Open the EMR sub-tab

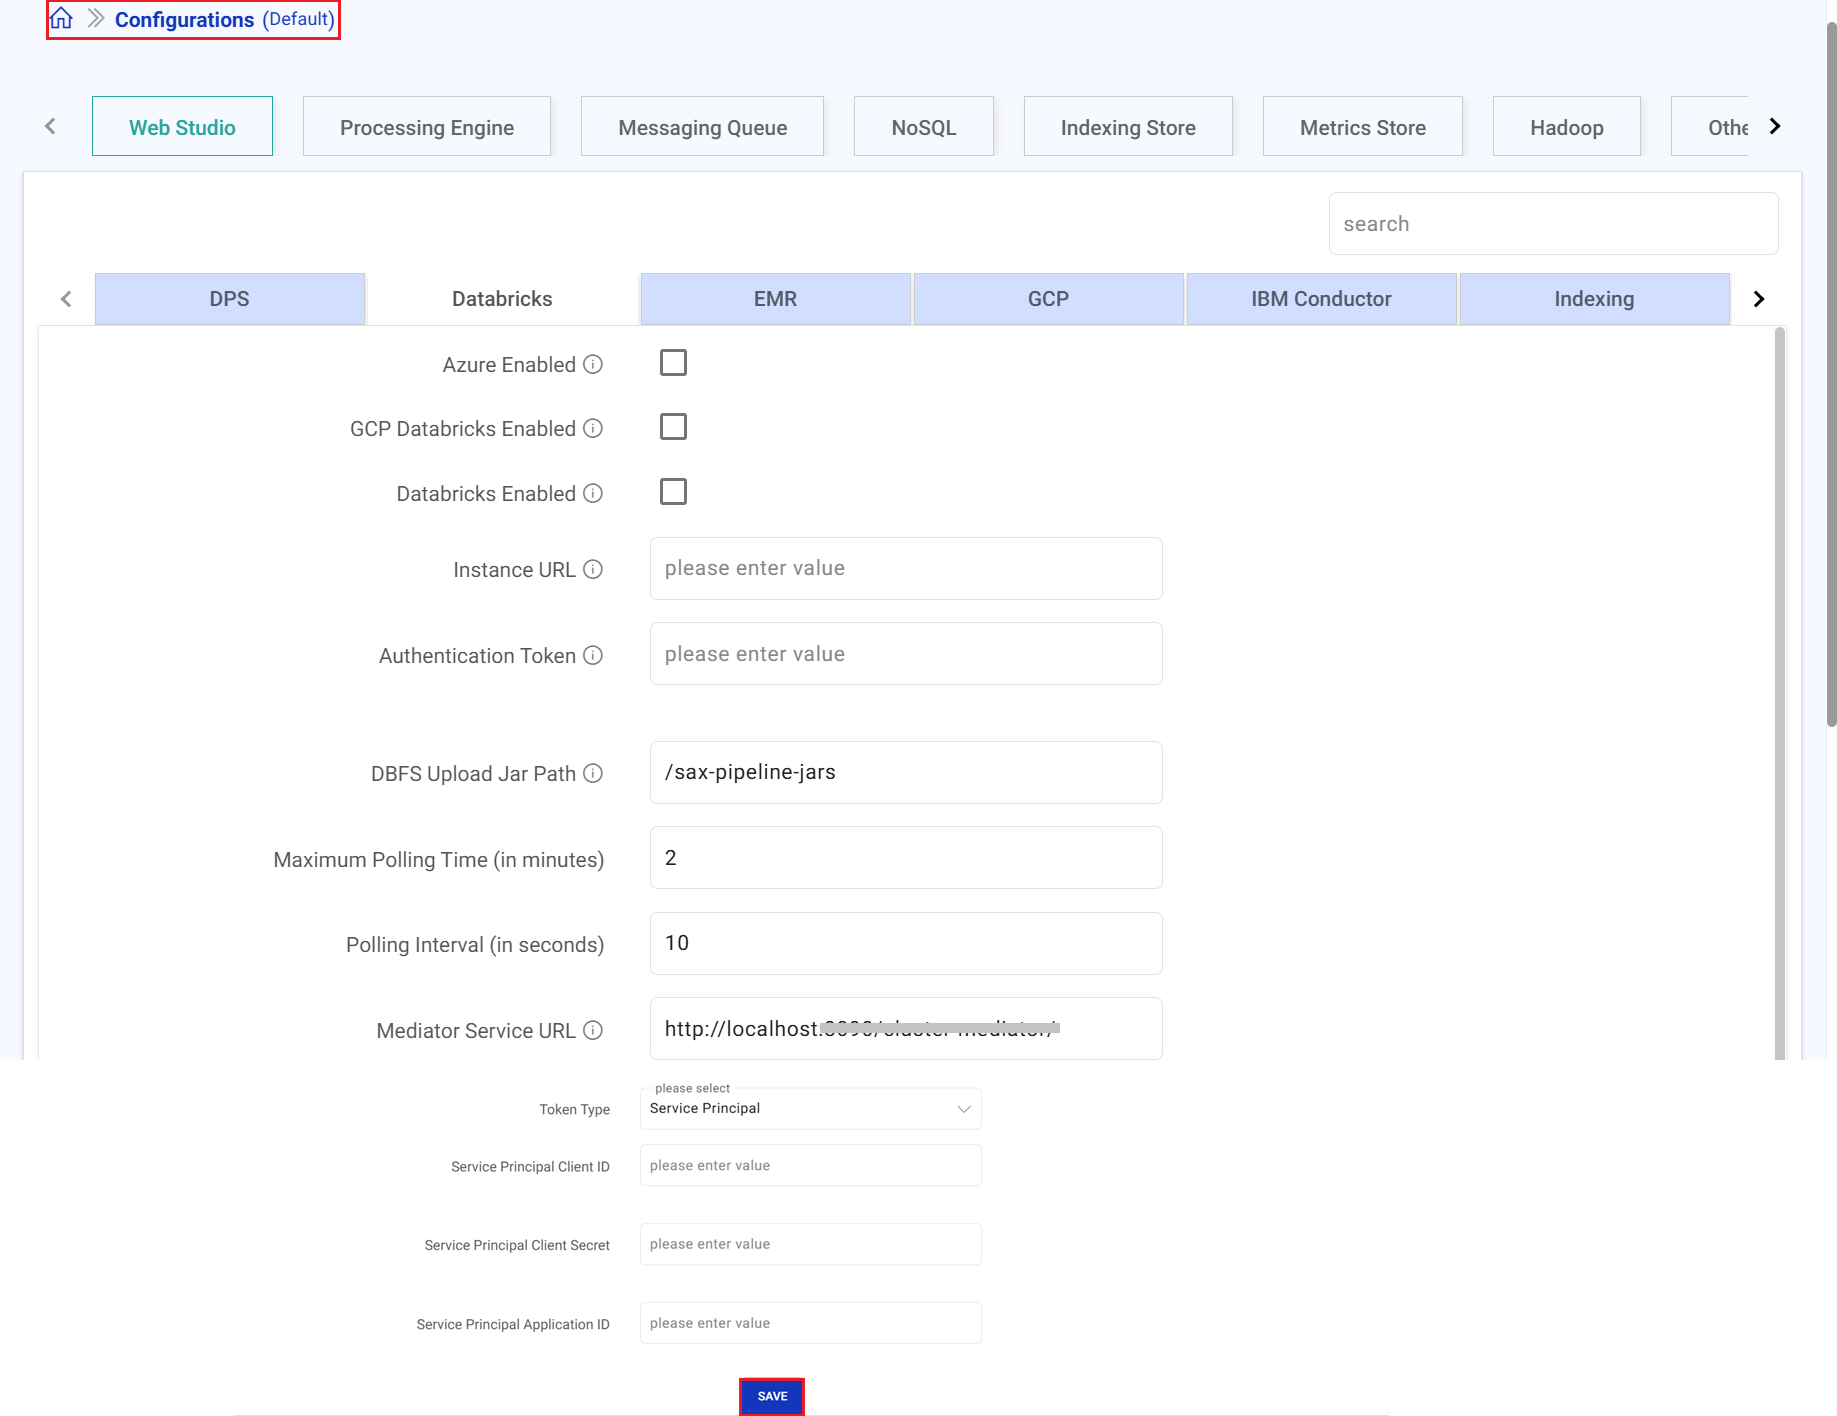click(x=775, y=299)
